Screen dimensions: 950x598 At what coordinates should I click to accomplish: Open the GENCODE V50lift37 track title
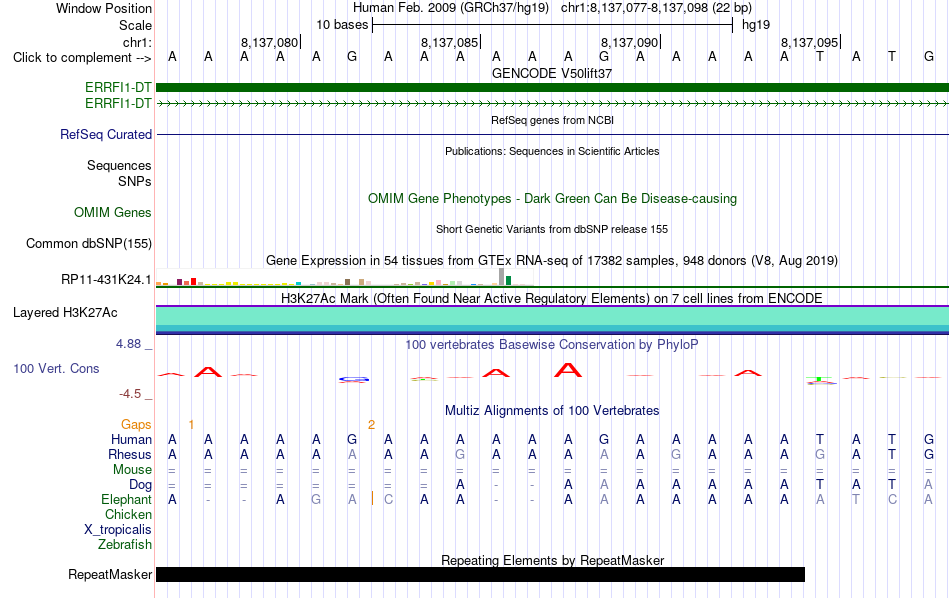click(x=552, y=73)
